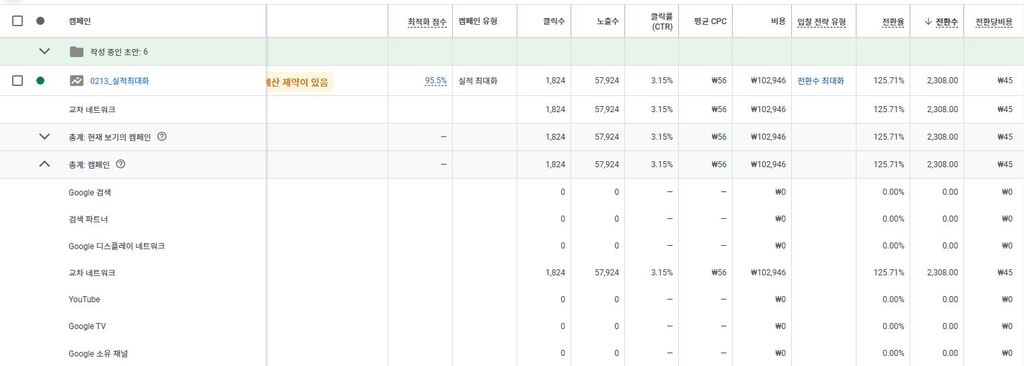1024x366 pixels.
Task: Click the 최적화 점수 column header
Action: coord(427,22)
